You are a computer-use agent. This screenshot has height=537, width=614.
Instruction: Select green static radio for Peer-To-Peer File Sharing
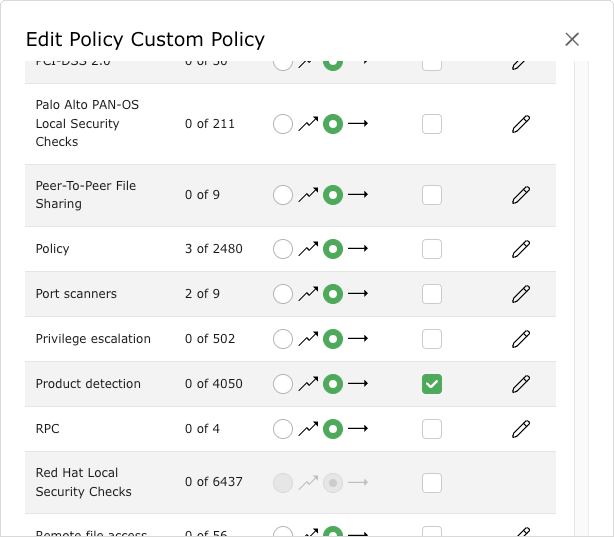(333, 195)
